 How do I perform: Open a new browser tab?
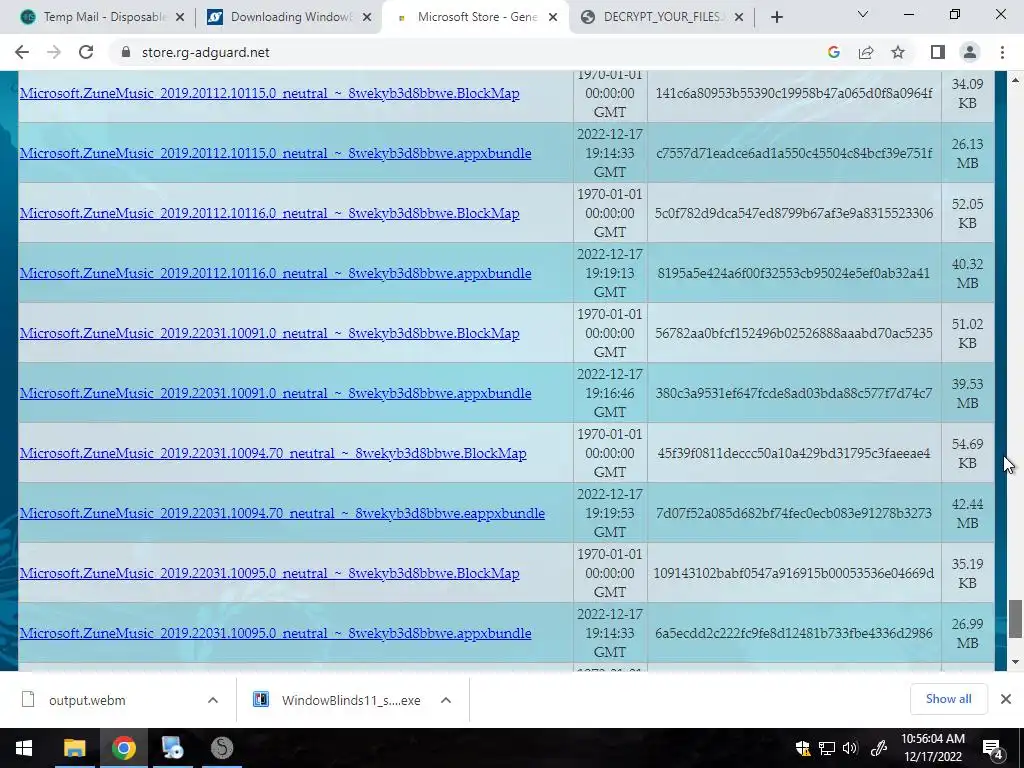click(776, 17)
